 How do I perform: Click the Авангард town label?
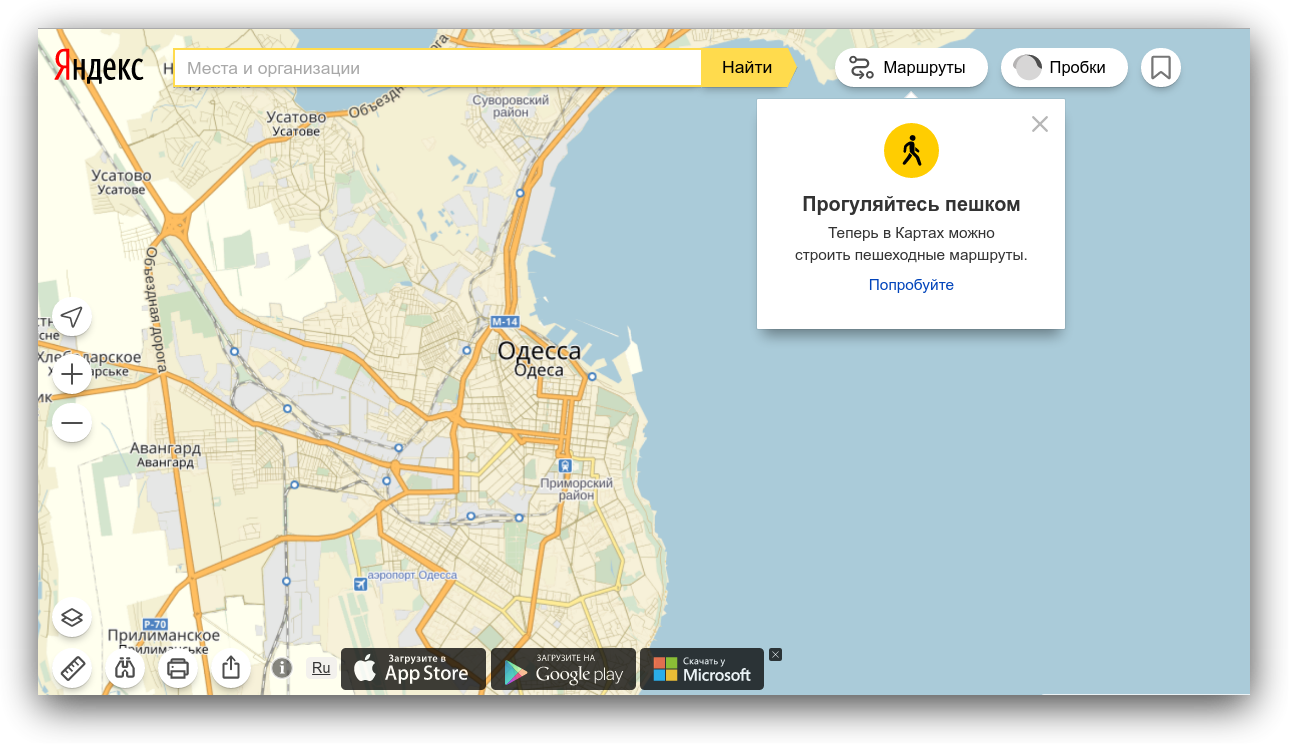[x=166, y=448]
